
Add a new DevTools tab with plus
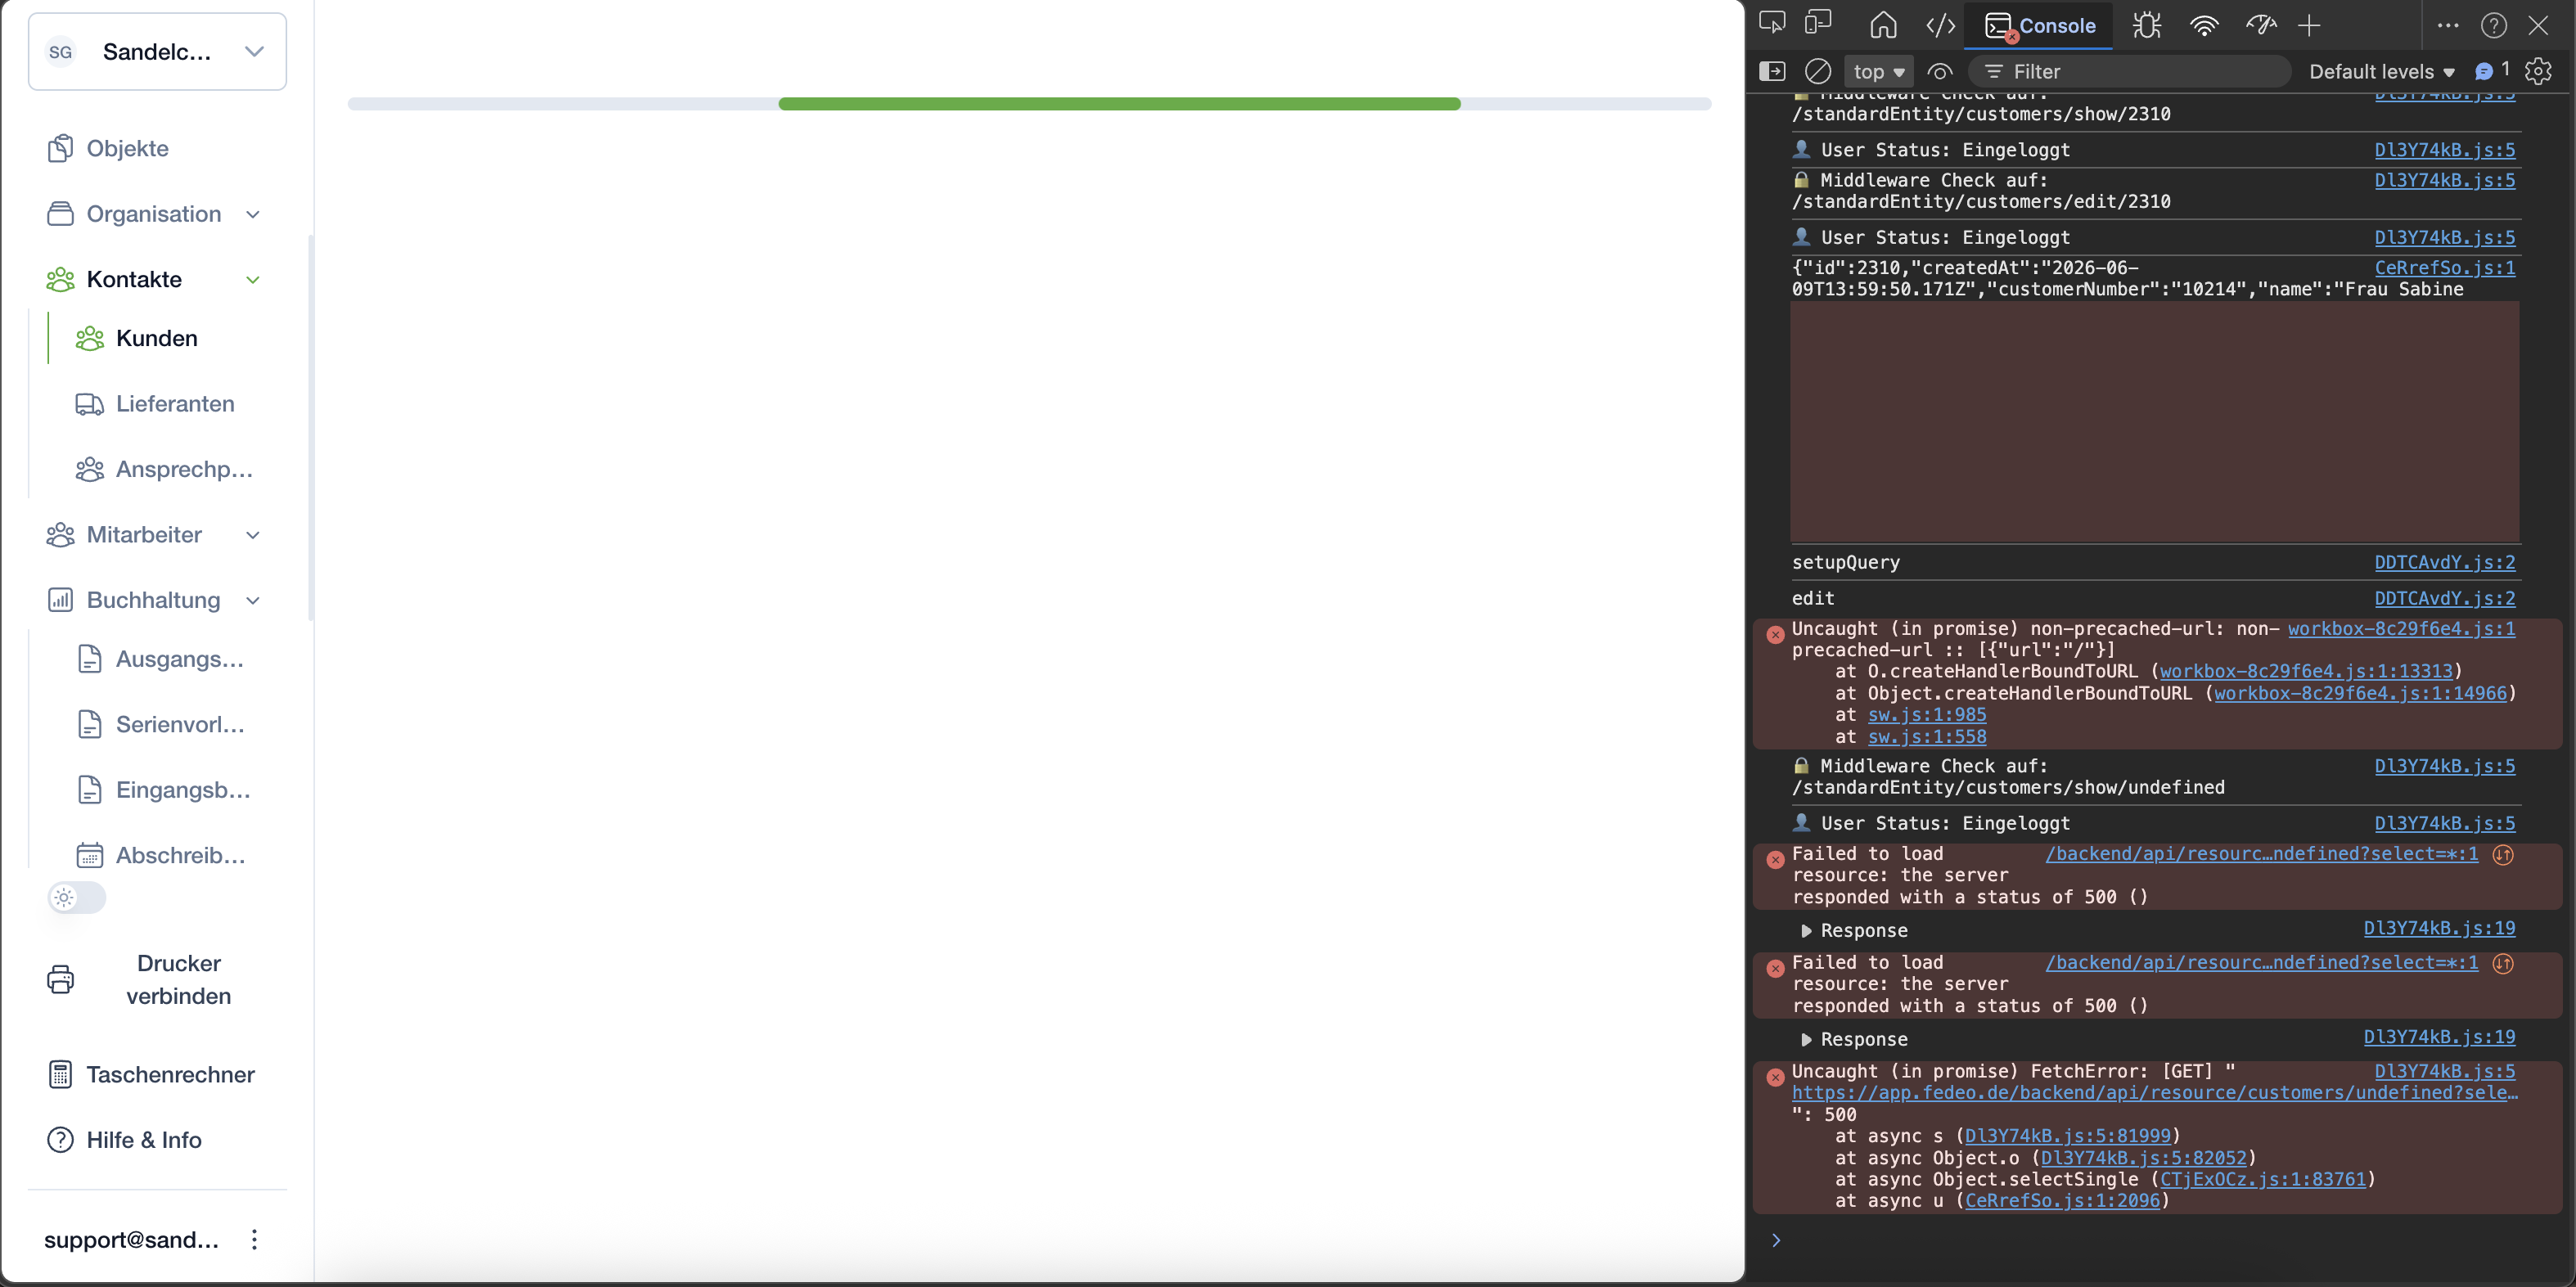[2309, 25]
